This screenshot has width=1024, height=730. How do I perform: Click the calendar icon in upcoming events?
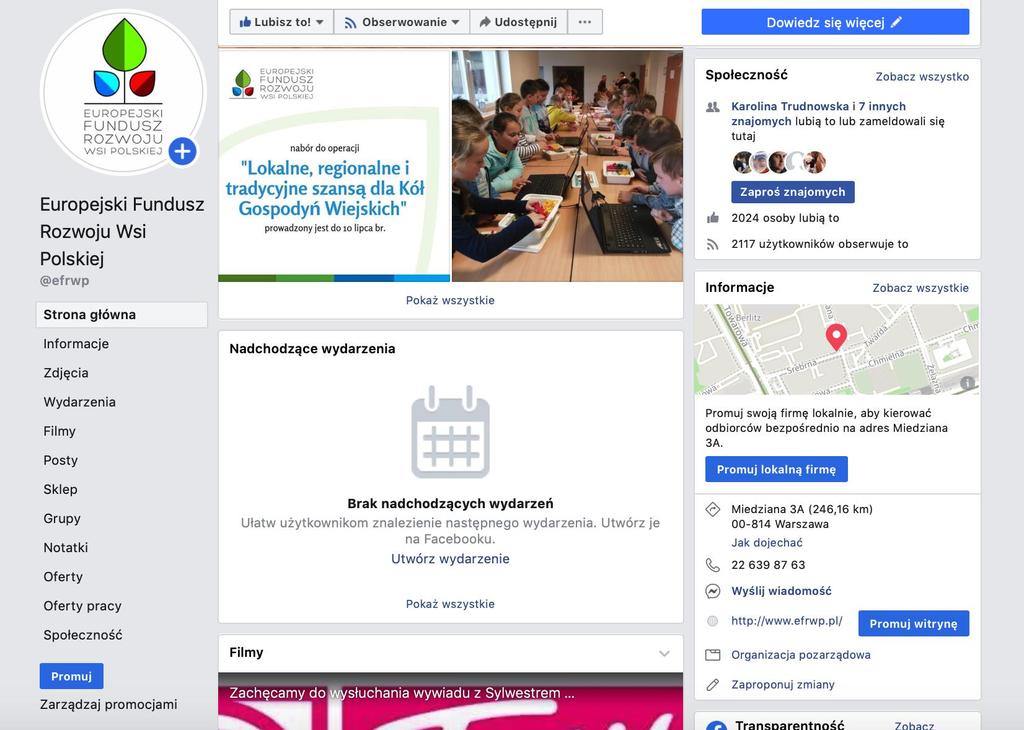[x=451, y=432]
